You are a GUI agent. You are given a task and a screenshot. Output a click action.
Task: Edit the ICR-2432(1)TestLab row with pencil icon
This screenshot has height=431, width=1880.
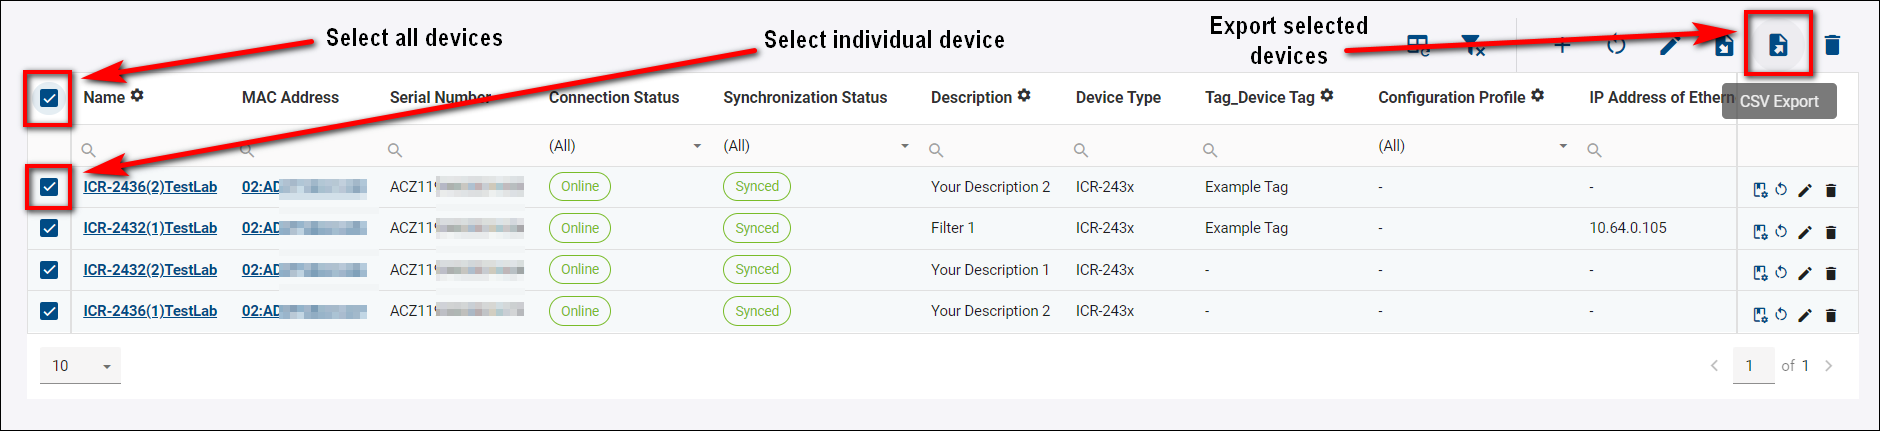1805,232
